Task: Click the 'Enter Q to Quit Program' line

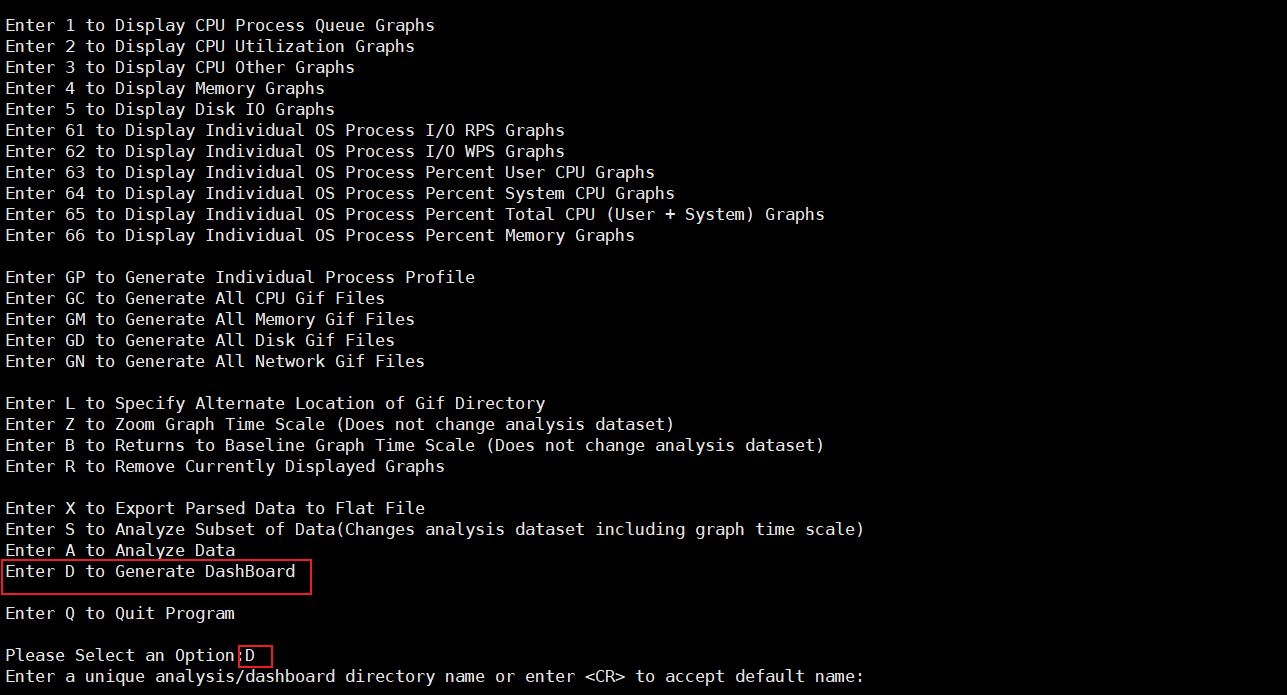Action: [x=120, y=613]
